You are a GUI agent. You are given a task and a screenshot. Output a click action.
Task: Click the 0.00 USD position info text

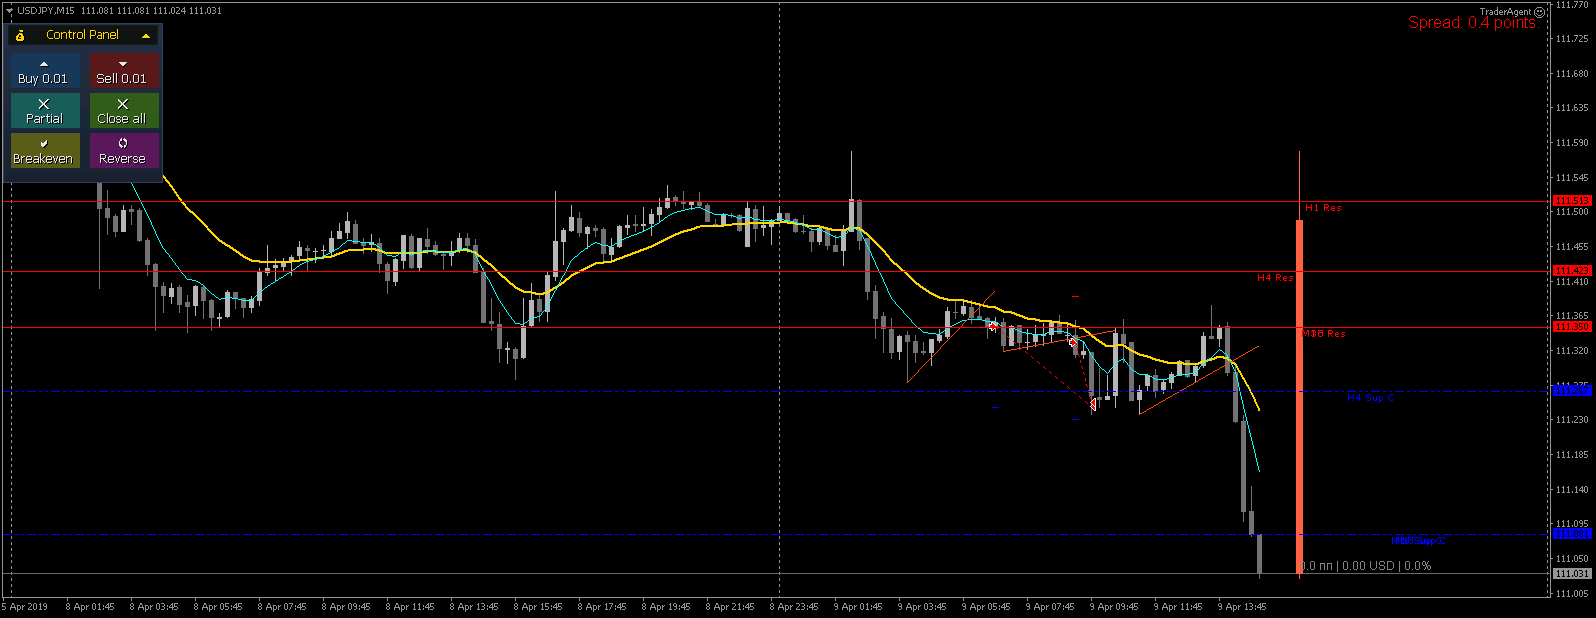[x=1368, y=566]
